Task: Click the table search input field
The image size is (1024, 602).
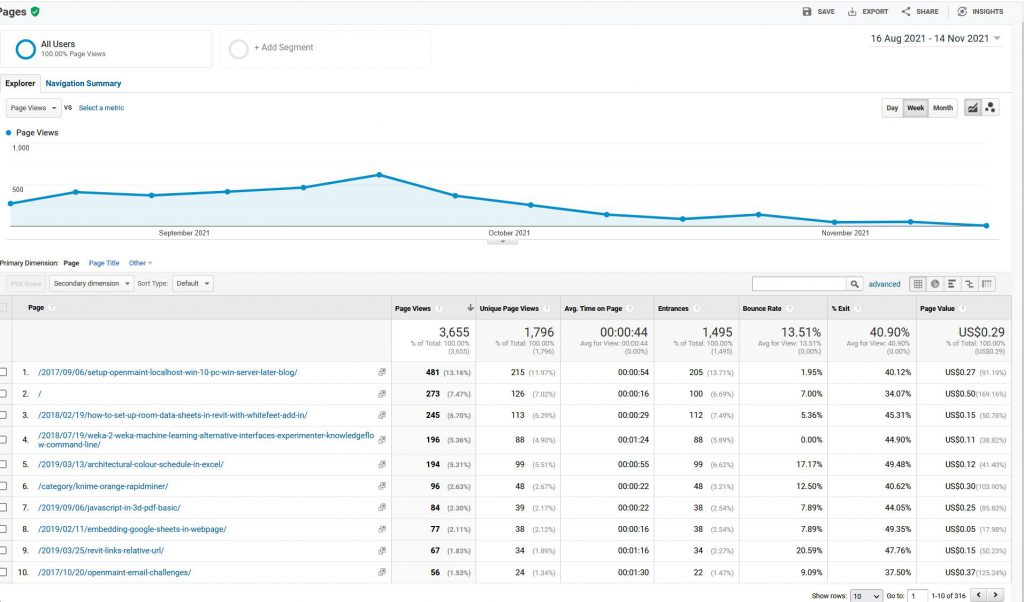Action: coord(798,284)
